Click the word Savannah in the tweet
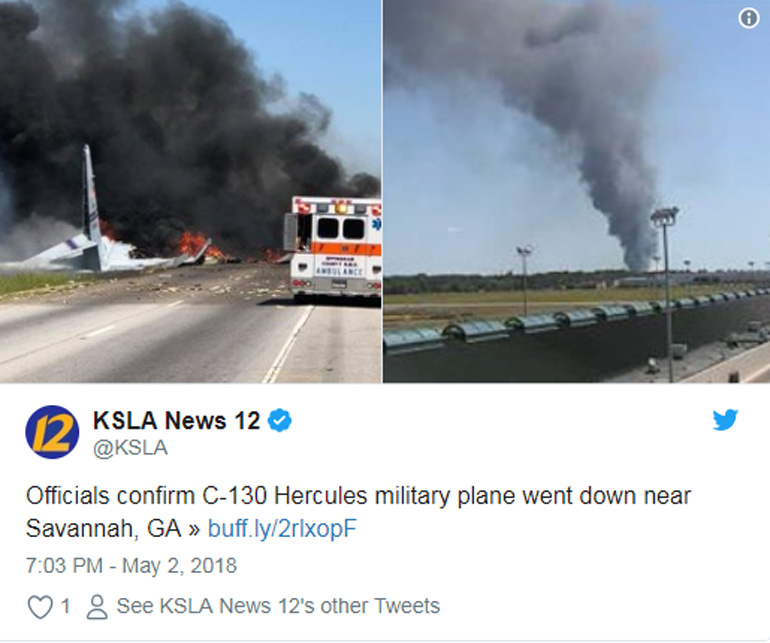 [78, 529]
